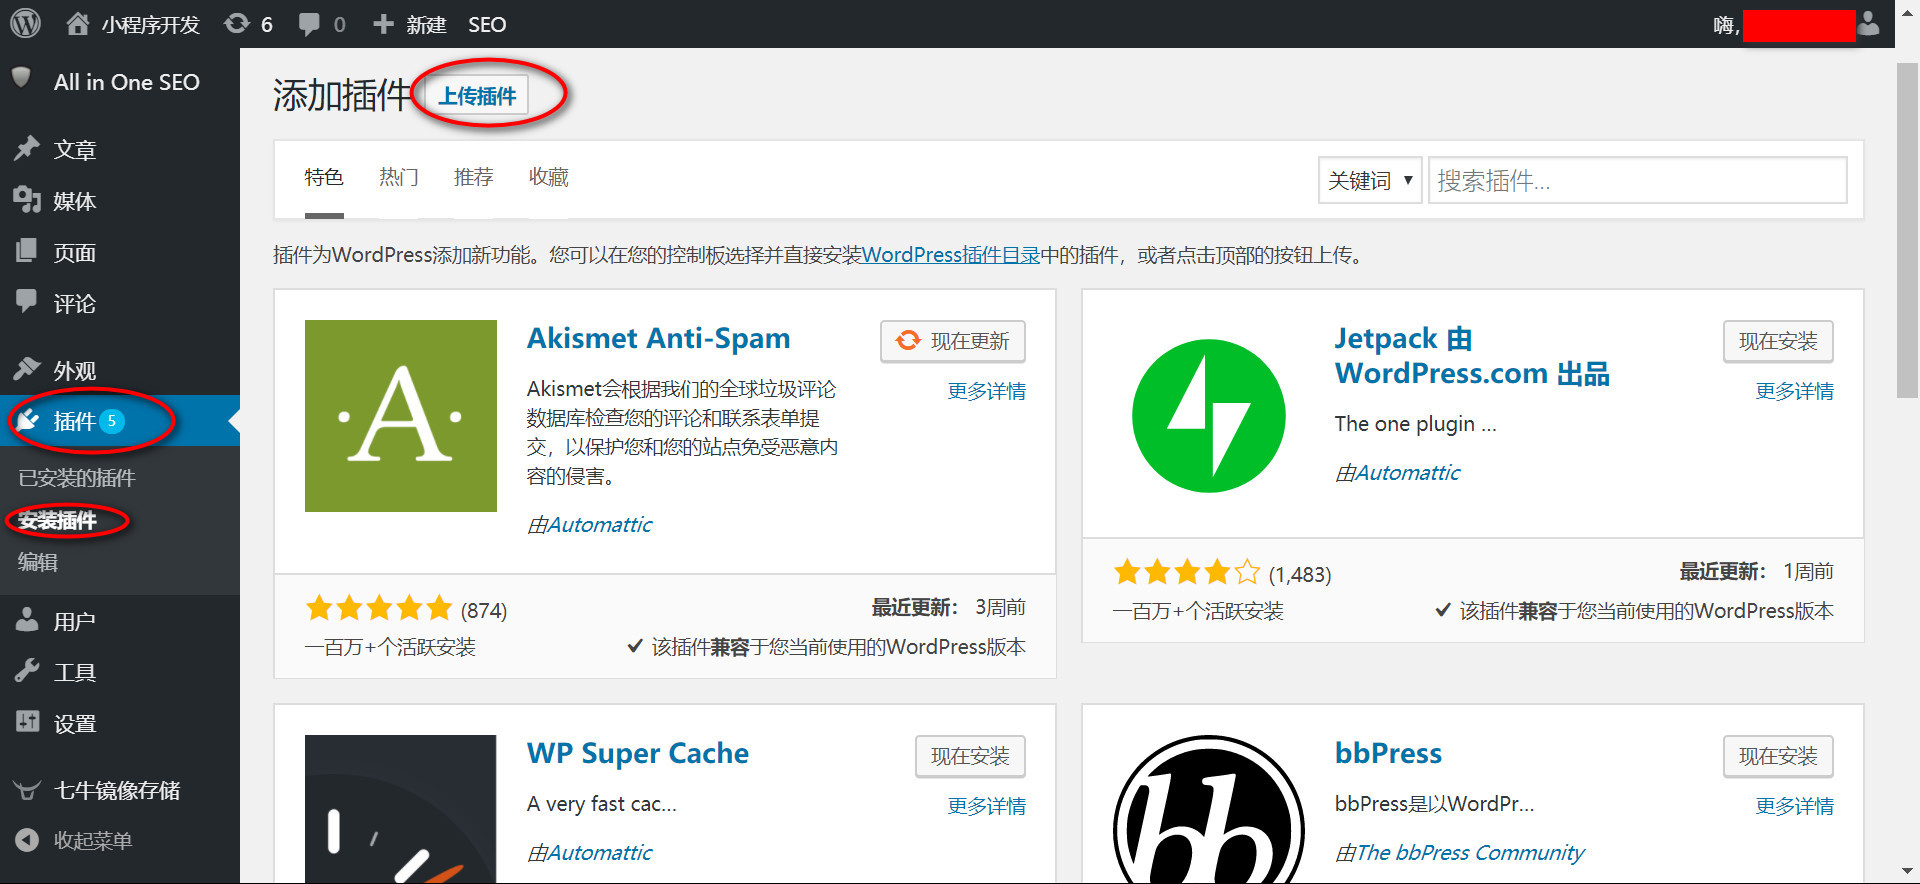
Task: Open The bbPress Community author link
Action: [x=1470, y=853]
